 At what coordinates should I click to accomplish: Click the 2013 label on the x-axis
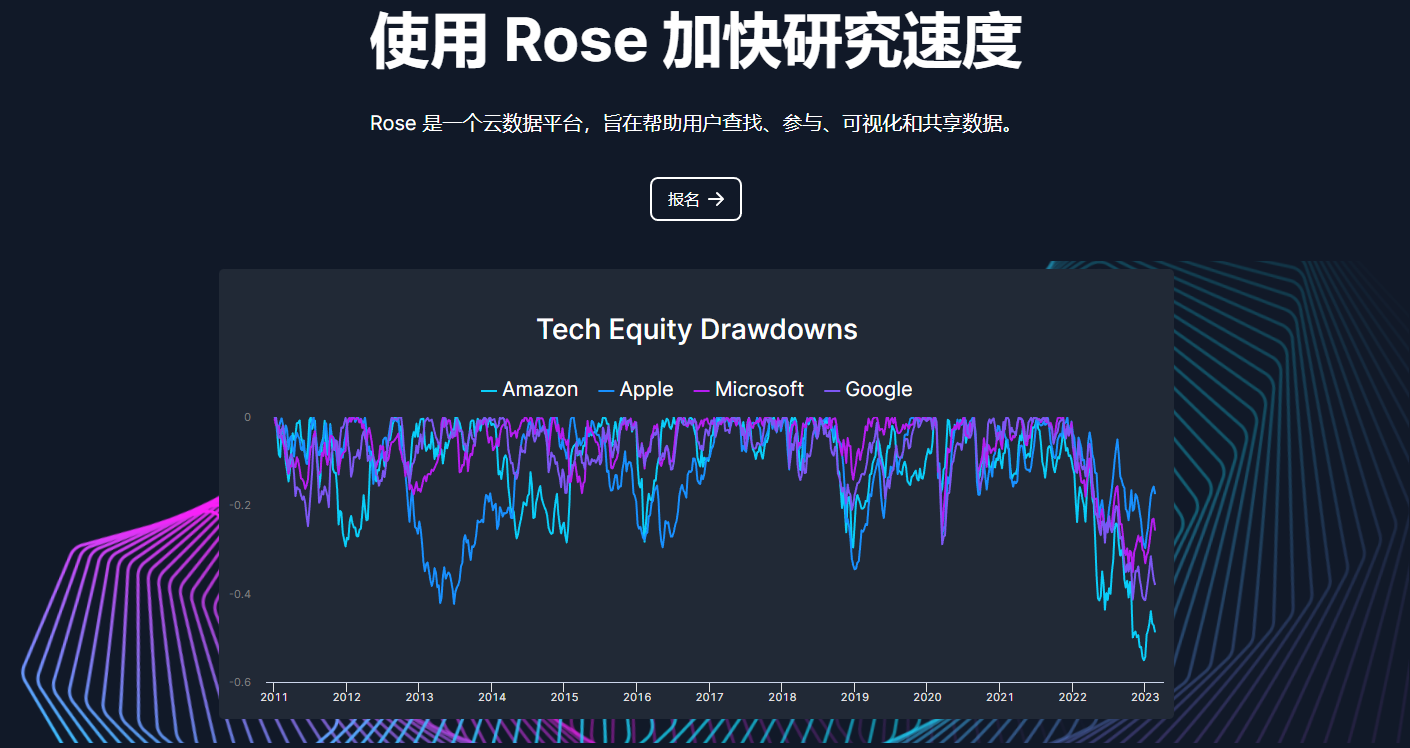[x=419, y=697]
